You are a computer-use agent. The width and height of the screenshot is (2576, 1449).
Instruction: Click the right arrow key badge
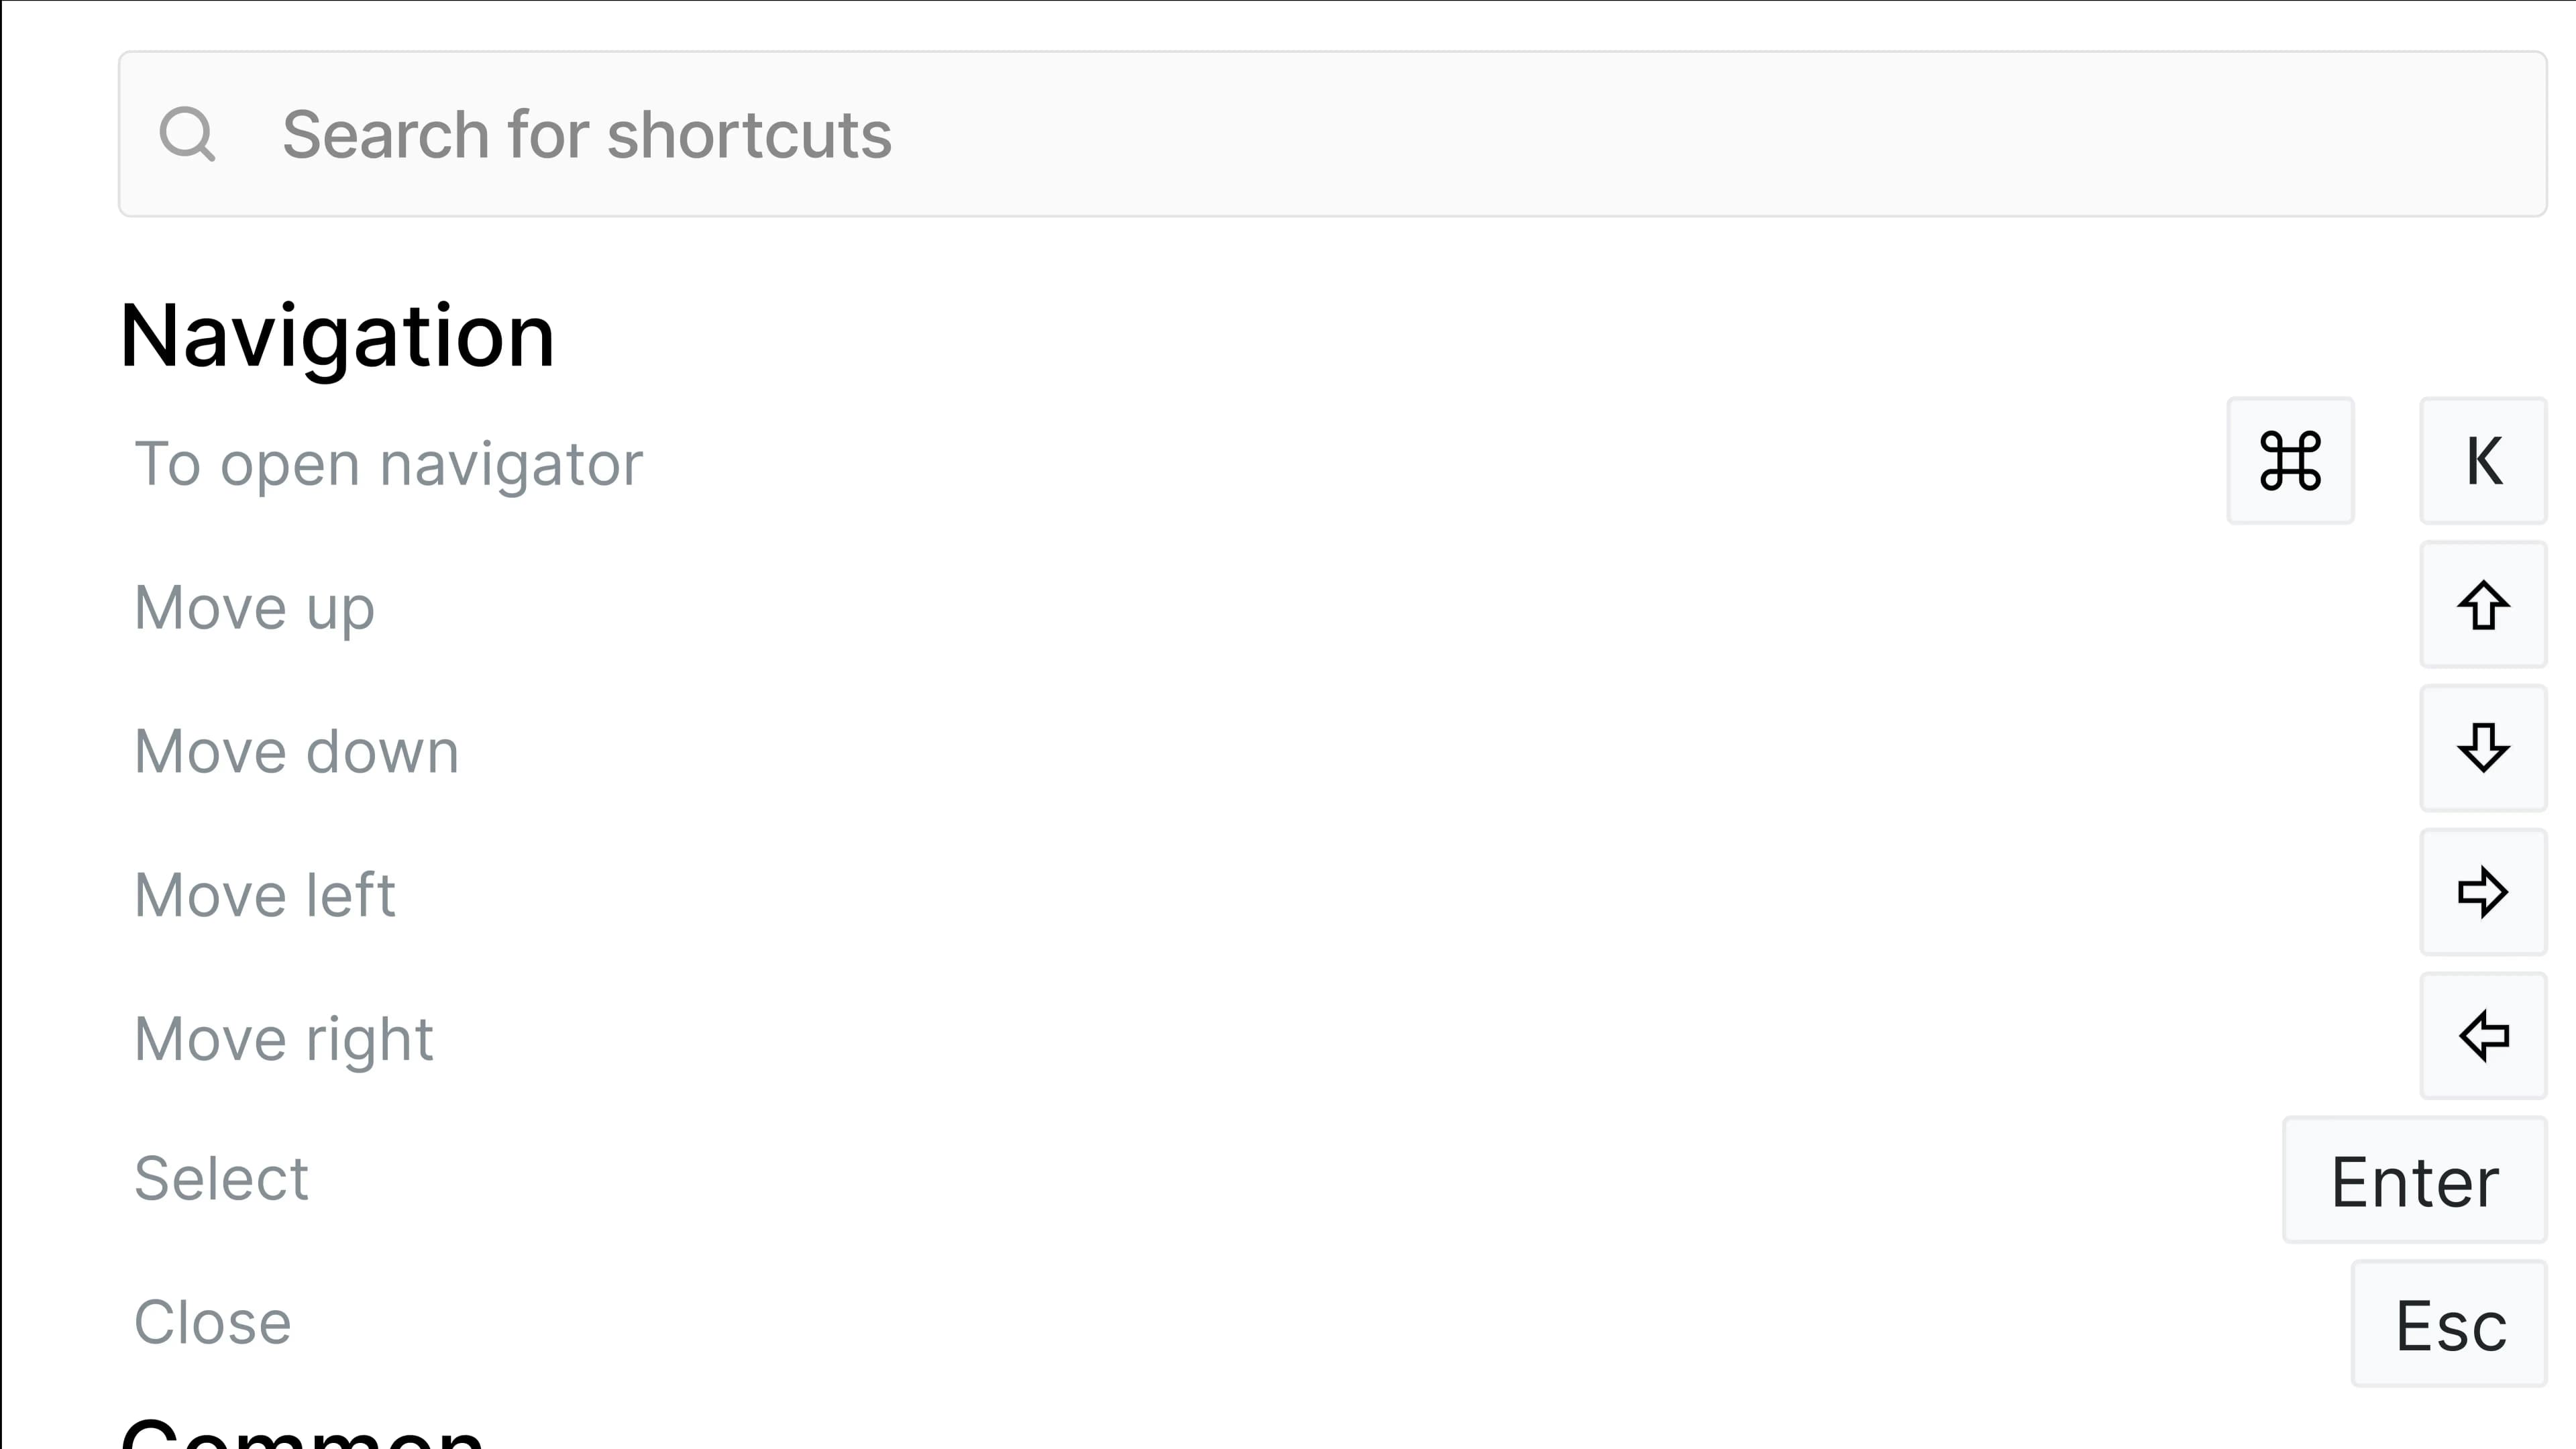(x=2482, y=893)
